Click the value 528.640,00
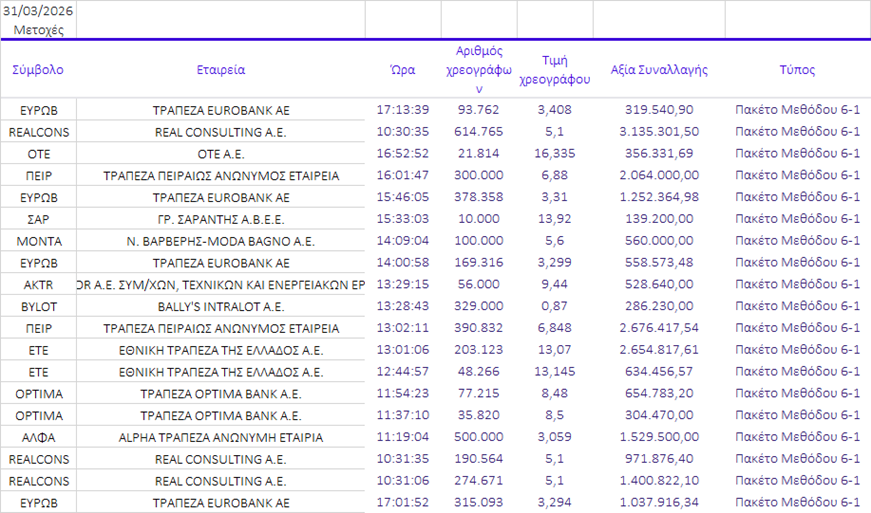 (659, 284)
